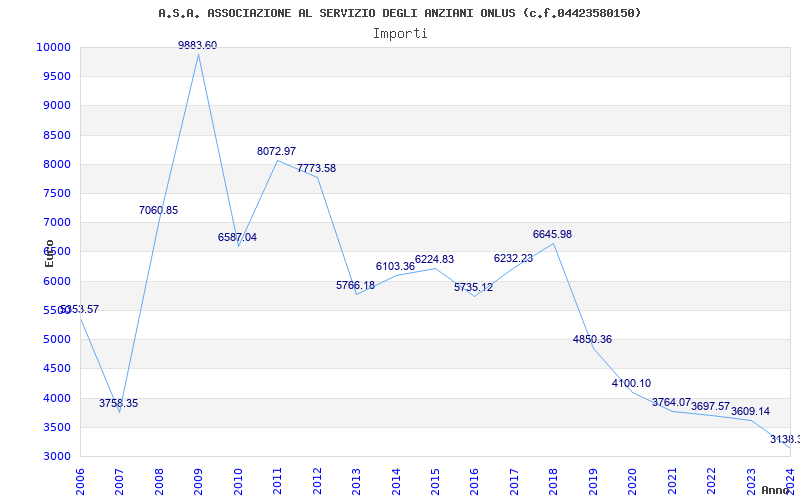This screenshot has height=500, width=800.
Task: Click the rotated 'Euro' y-axis title
Action: tap(49, 253)
